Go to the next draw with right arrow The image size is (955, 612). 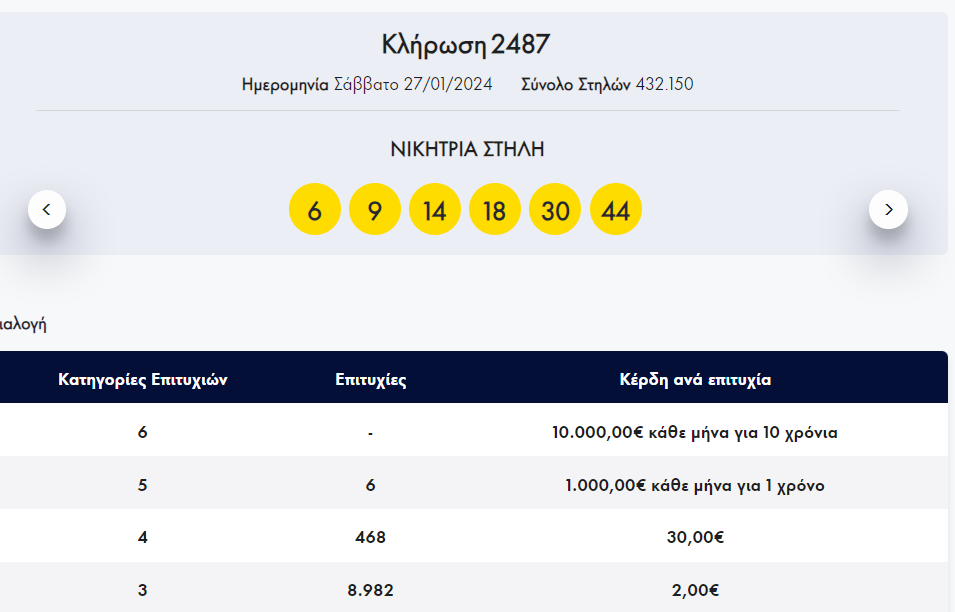[888, 210]
